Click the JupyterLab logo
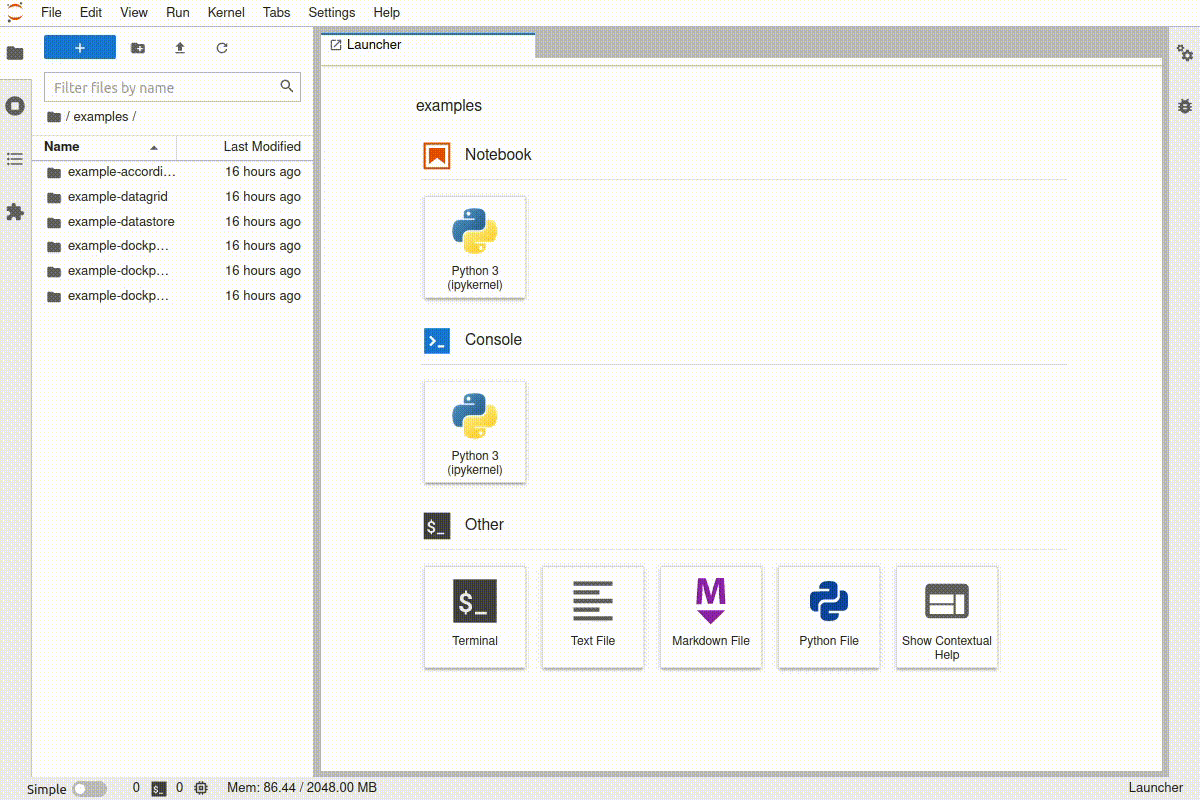The height and width of the screenshot is (800, 1200). point(14,12)
